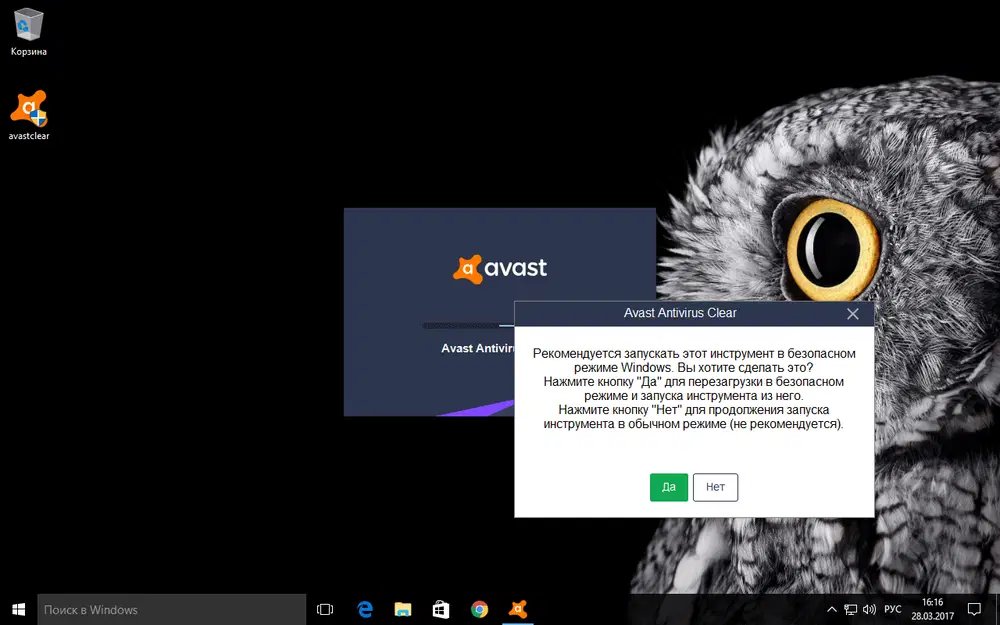This screenshot has height=625, width=1000.
Task: Open network status tray icon
Action: click(x=850, y=610)
